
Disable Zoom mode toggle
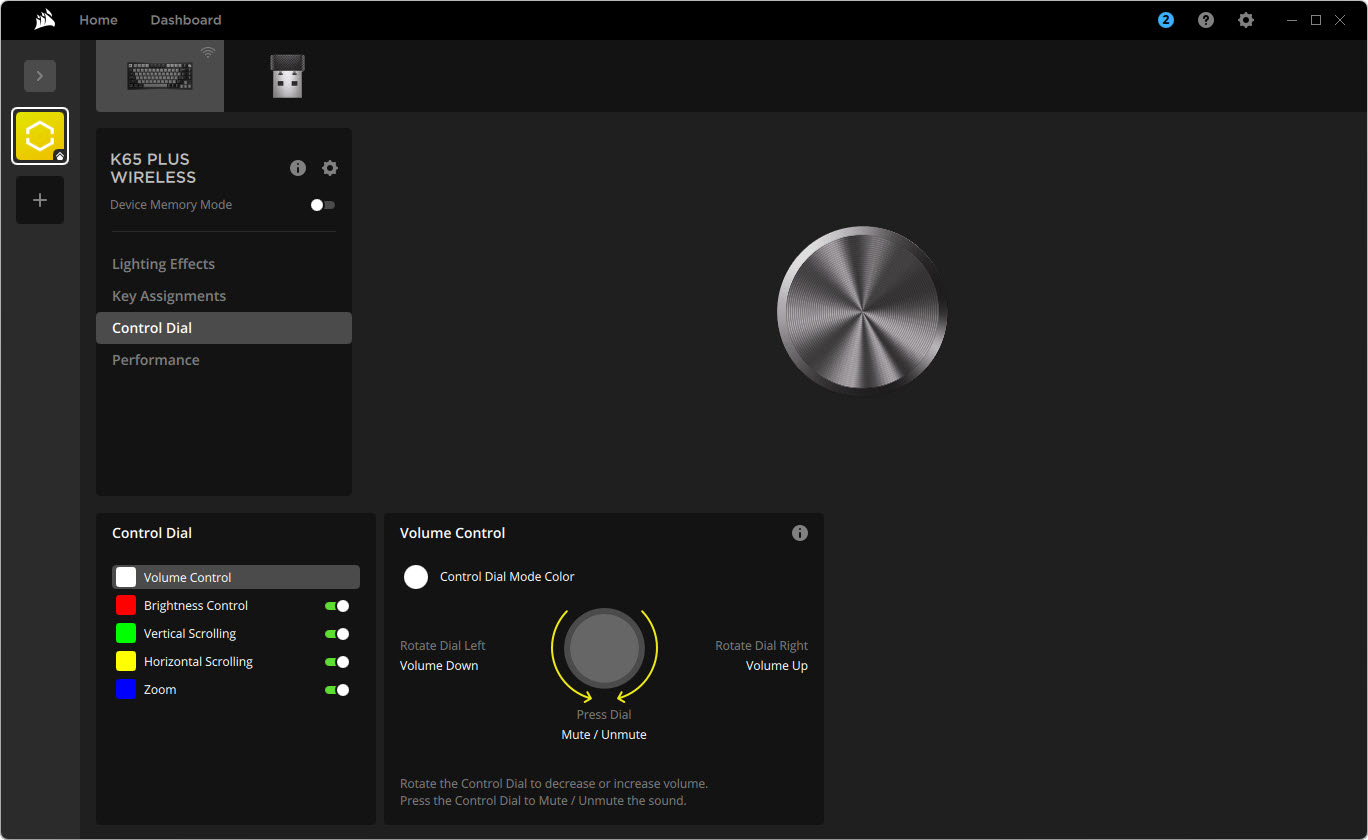(x=337, y=690)
